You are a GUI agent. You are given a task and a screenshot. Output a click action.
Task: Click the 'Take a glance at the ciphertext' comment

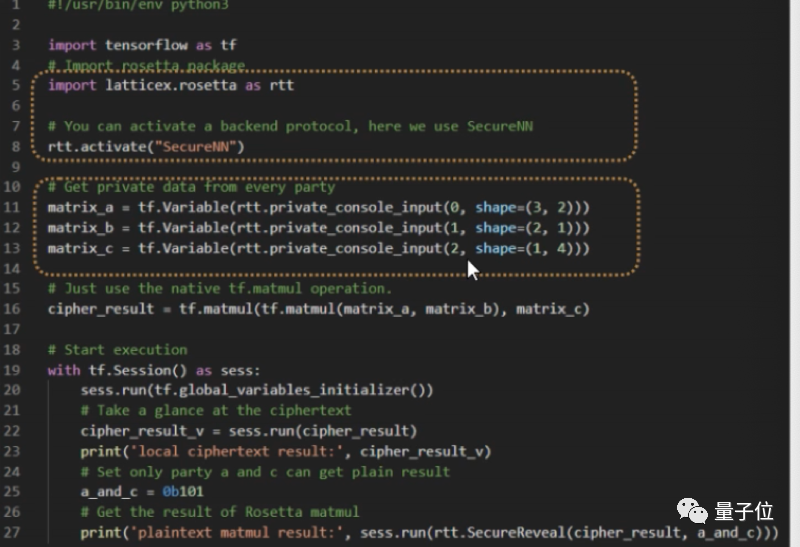coord(216,410)
